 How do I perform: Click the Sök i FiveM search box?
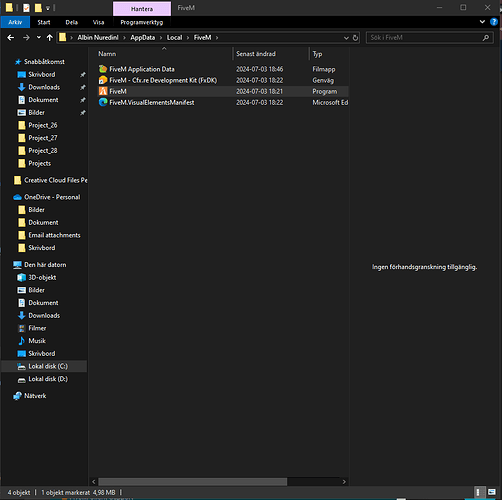(425, 38)
